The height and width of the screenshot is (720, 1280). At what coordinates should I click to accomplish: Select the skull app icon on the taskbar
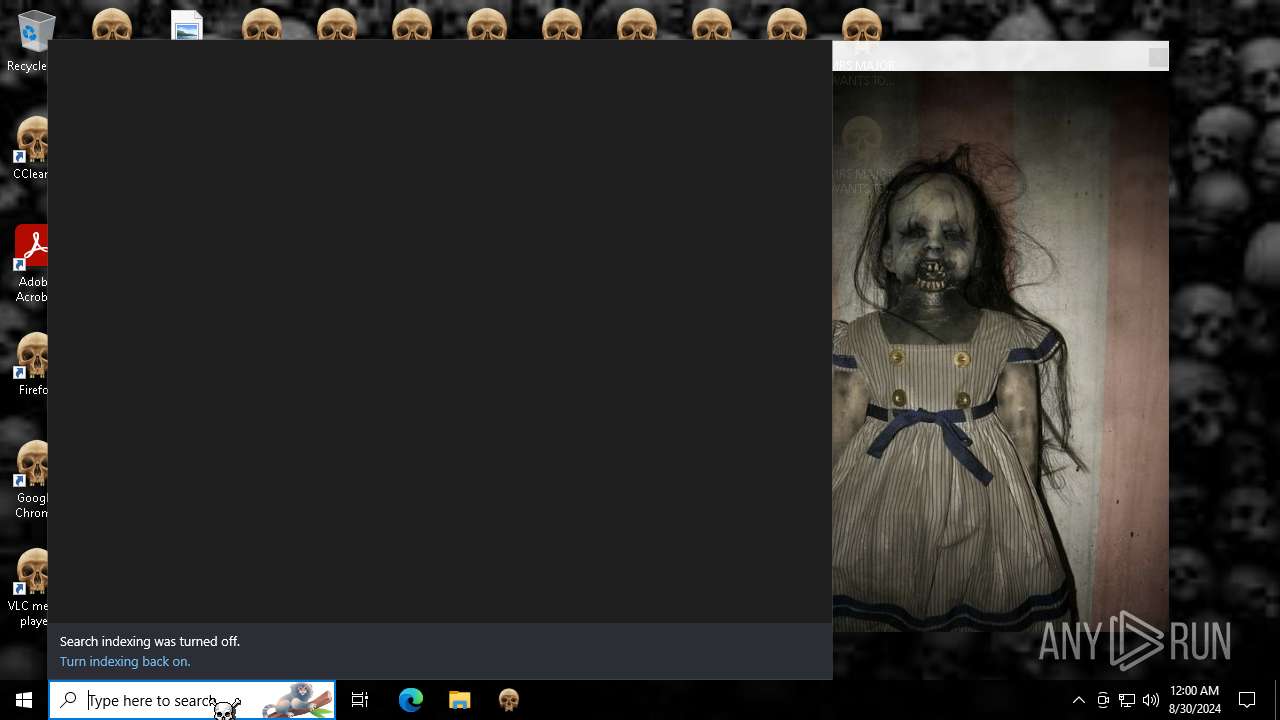508,700
